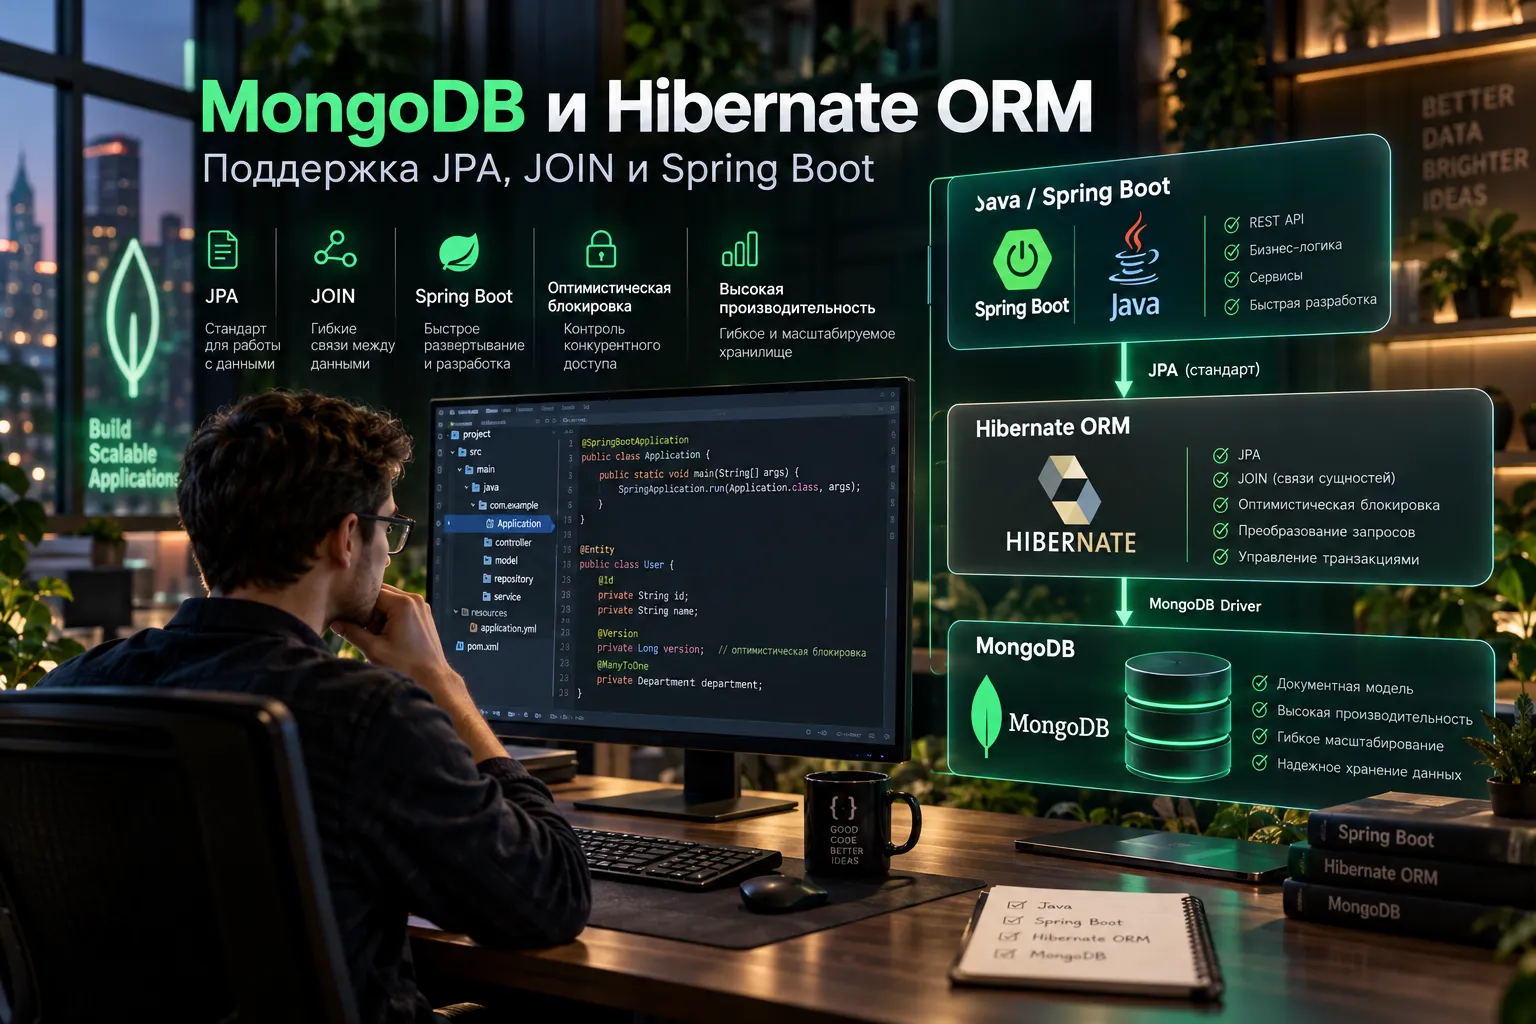Click the repository folder icon in IDE tree
Screen dimensions: 1536x1024
coord(487,579)
